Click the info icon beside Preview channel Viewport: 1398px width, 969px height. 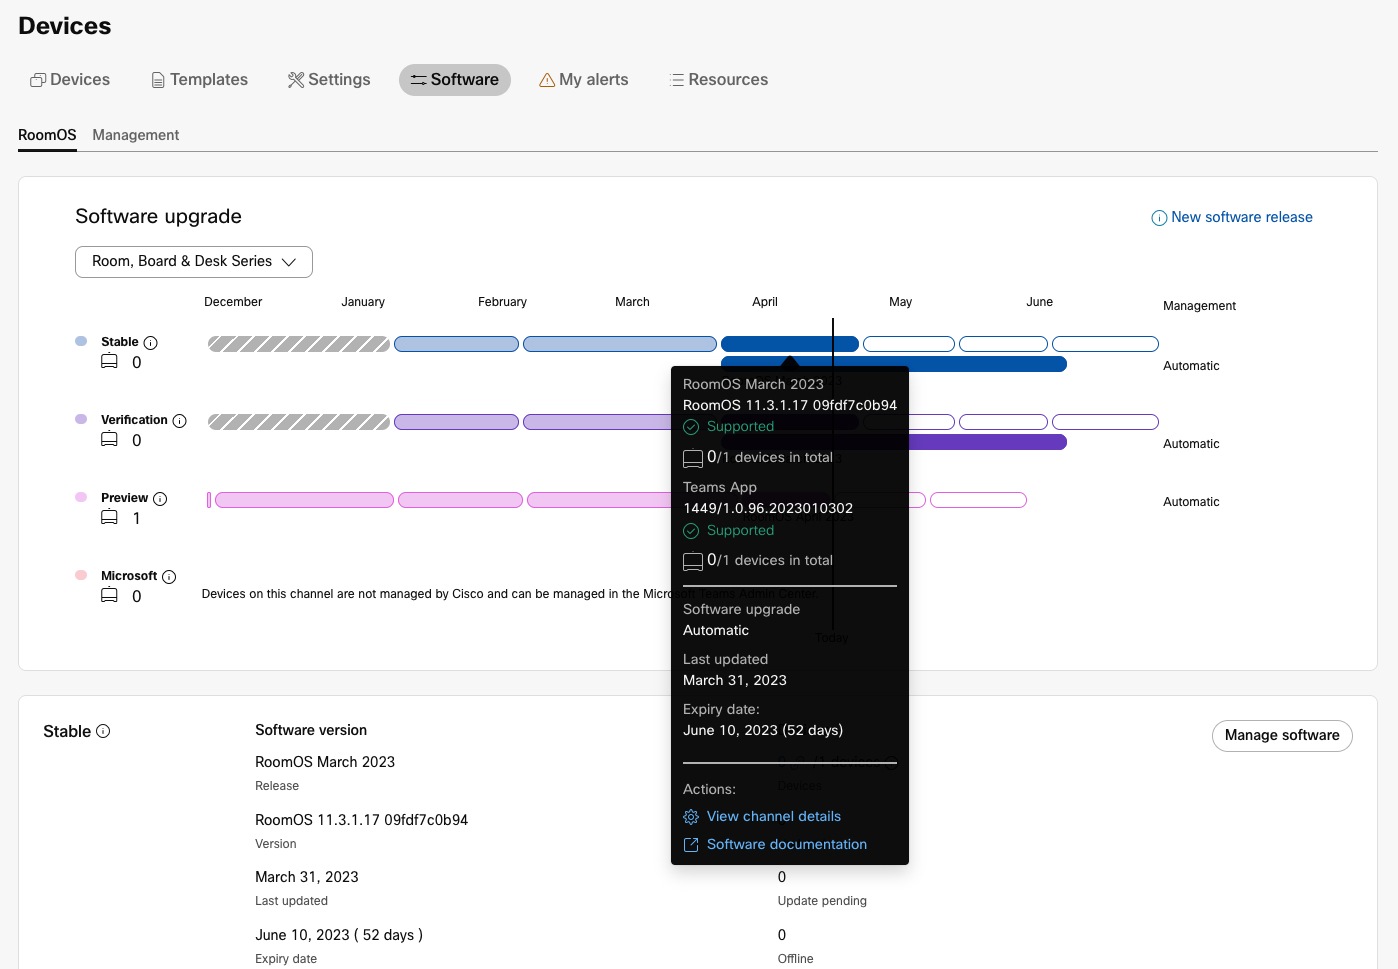[160, 499]
